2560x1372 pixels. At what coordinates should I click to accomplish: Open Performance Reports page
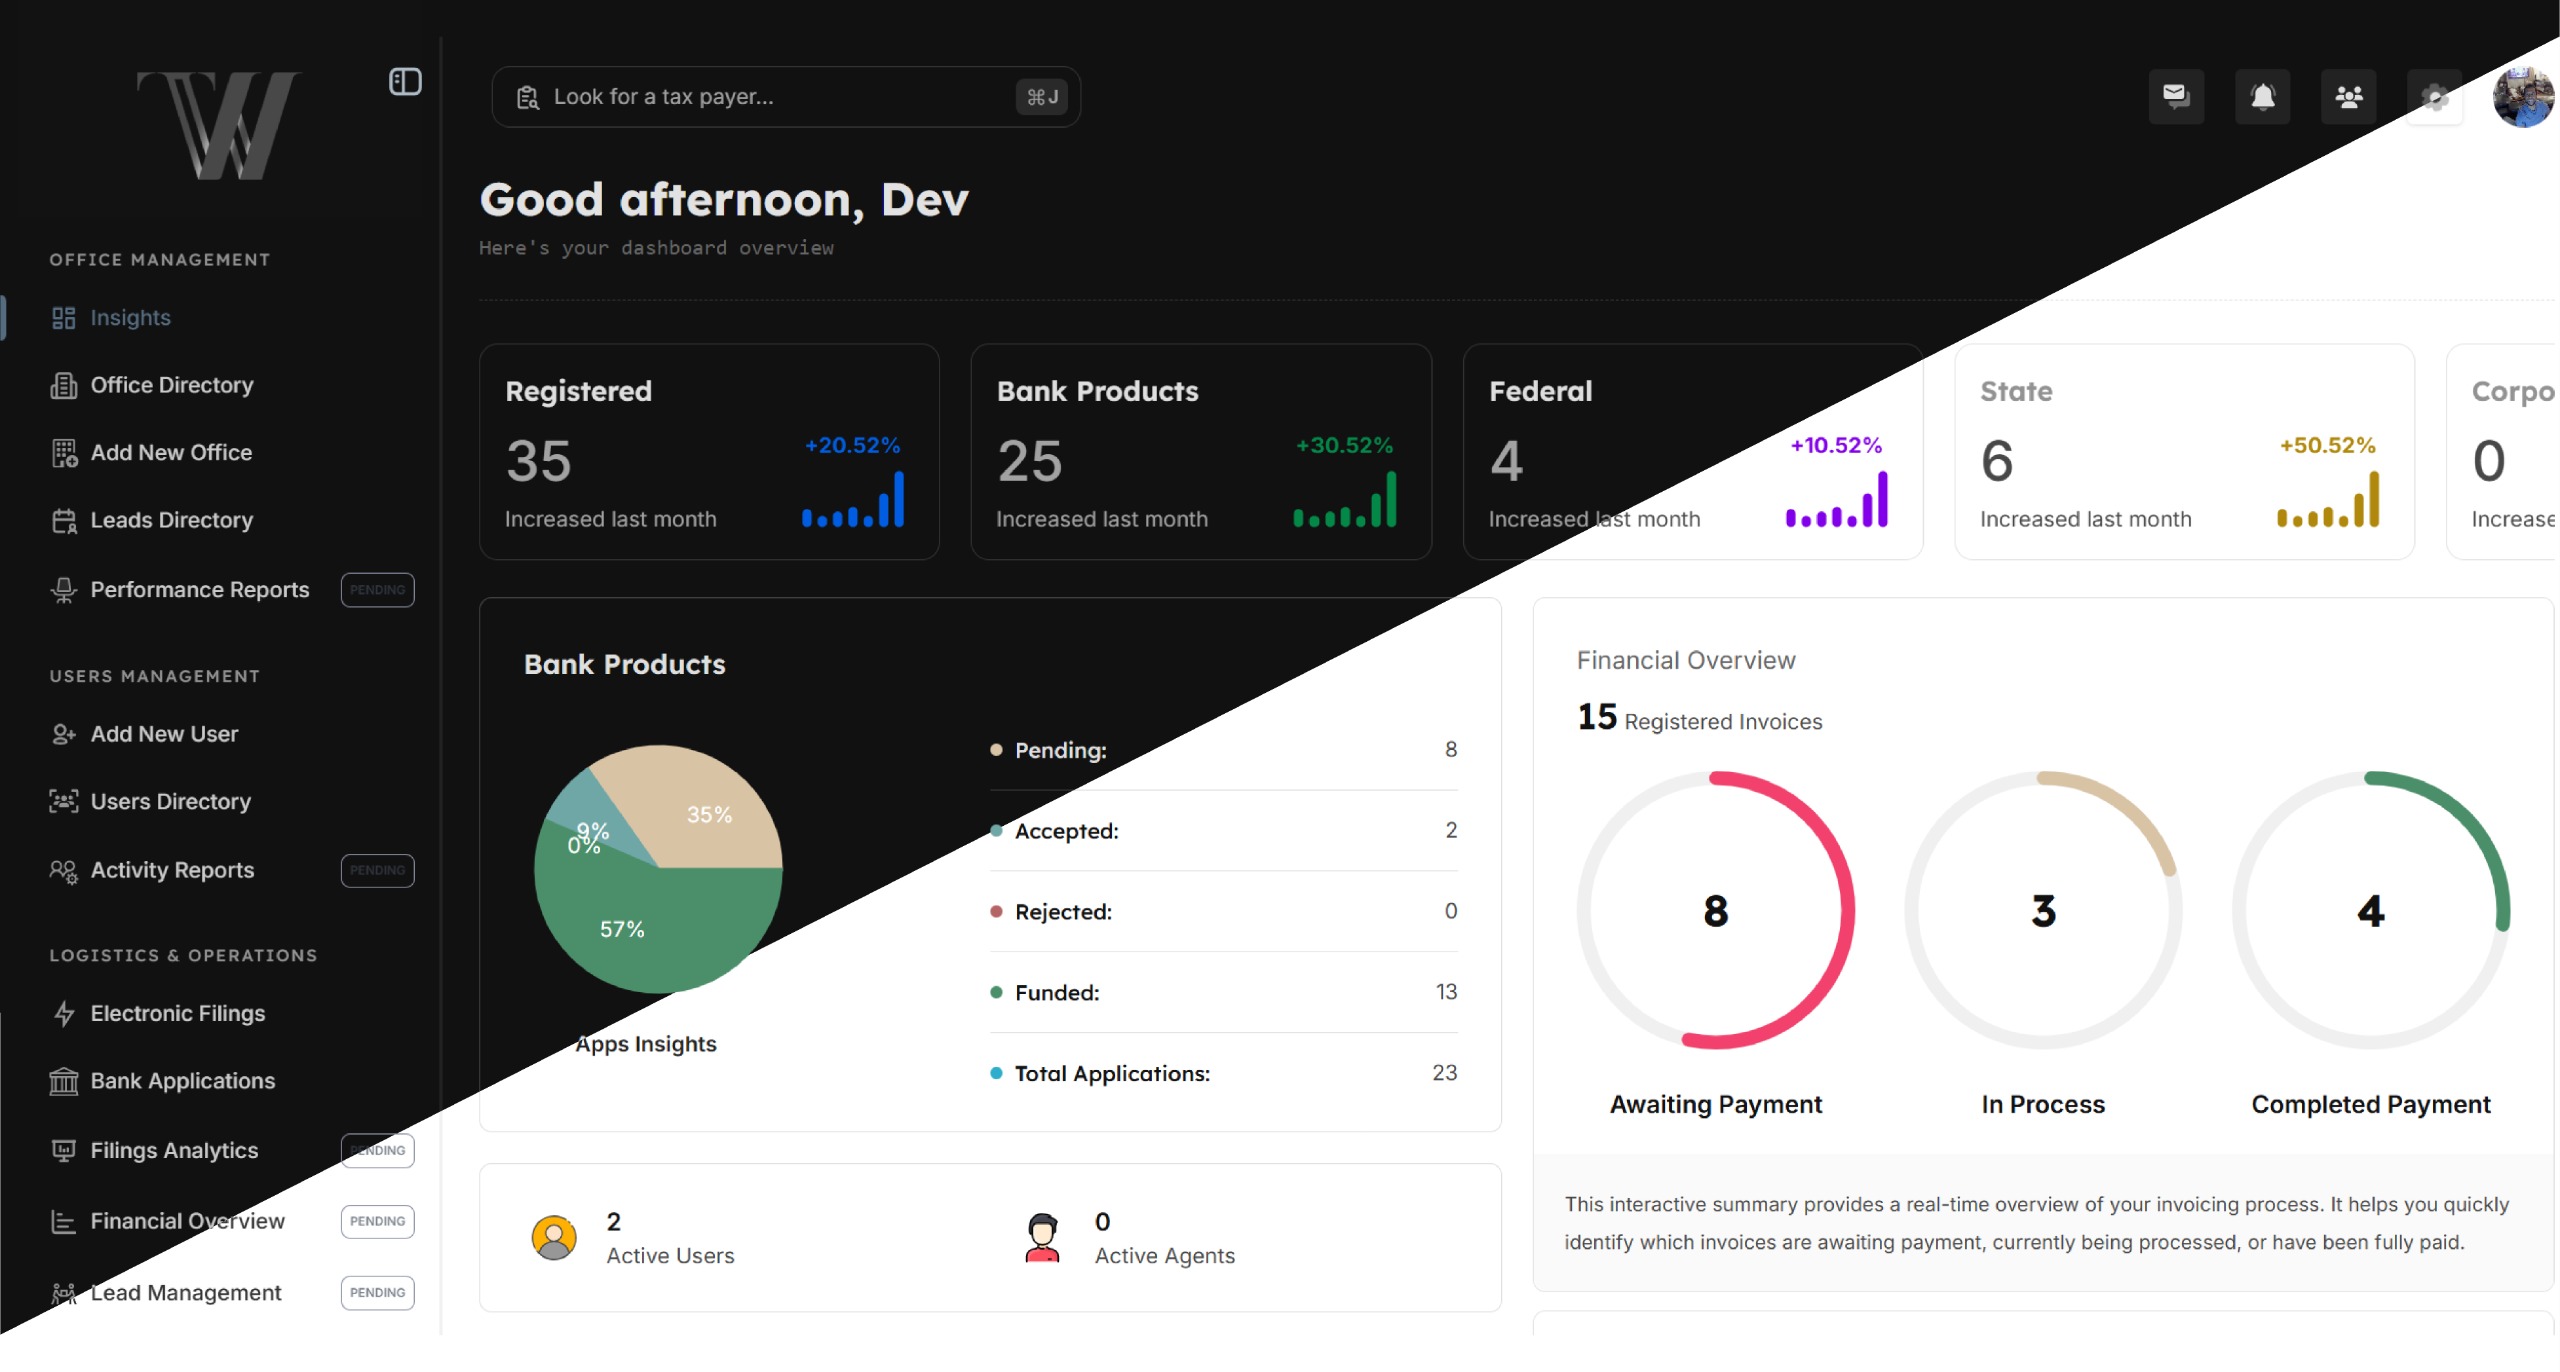[x=199, y=590]
